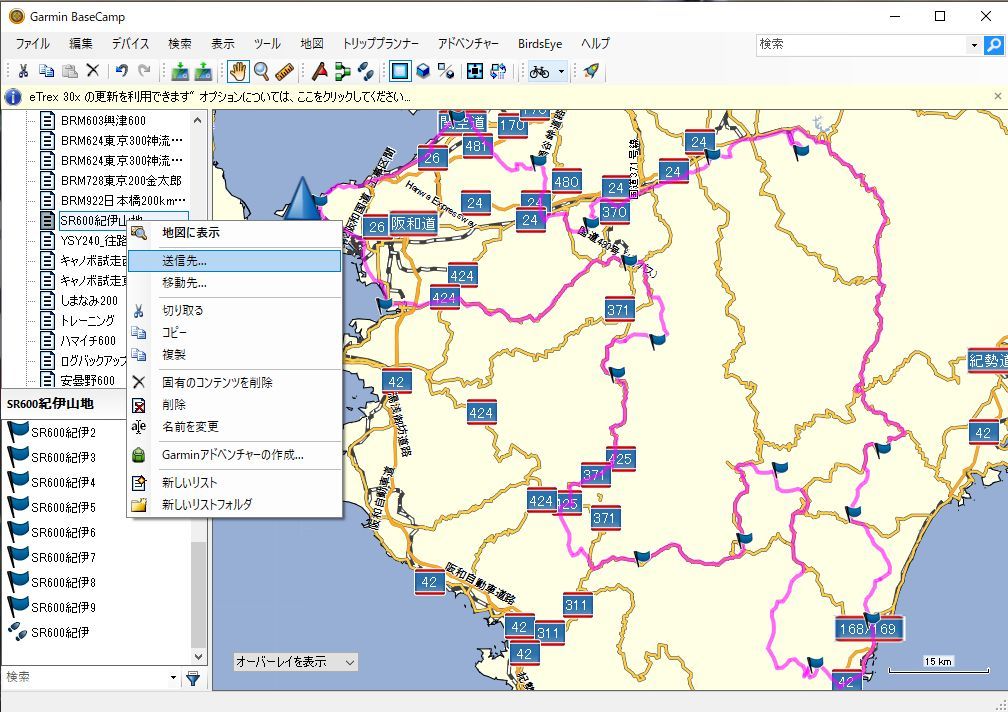
Task: Open the トリッププランナー menu
Action: pyautogui.click(x=380, y=44)
